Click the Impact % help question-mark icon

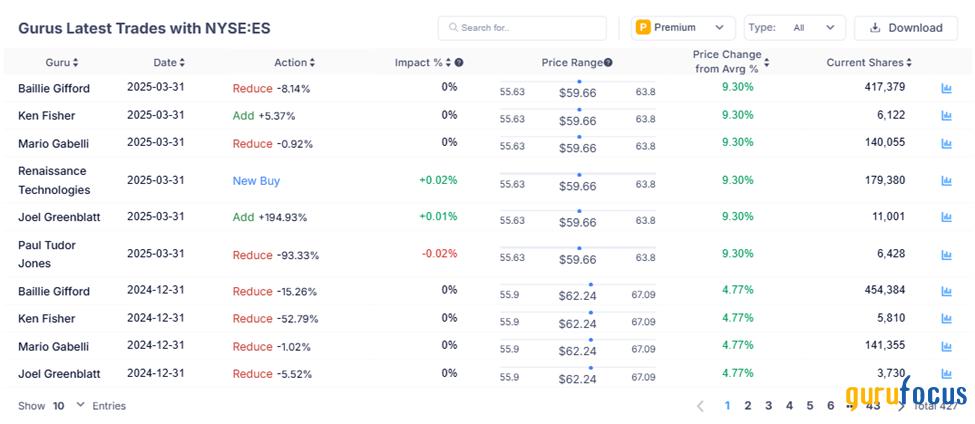[x=459, y=63]
